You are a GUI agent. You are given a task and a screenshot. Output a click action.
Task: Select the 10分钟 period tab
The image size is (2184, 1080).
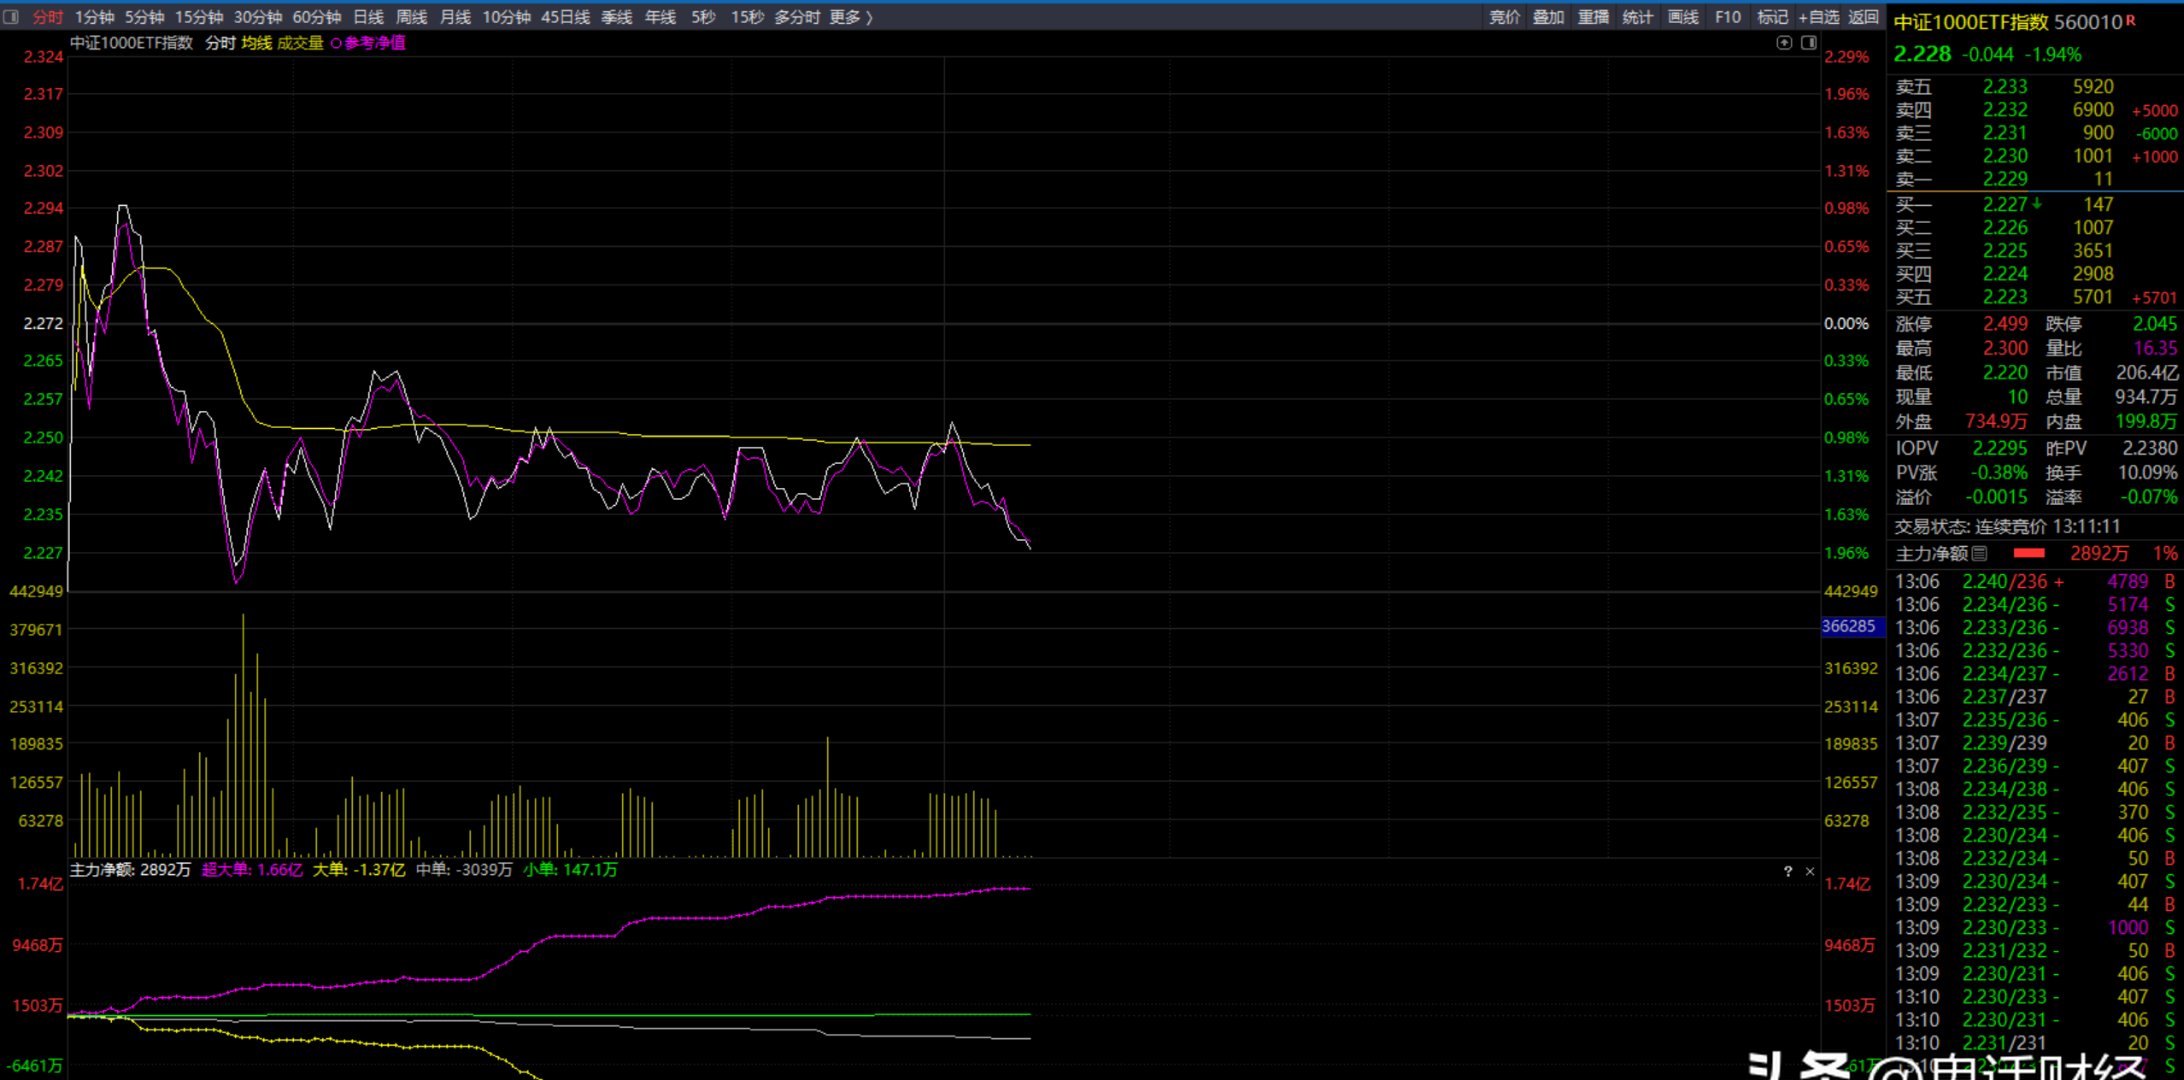point(507,17)
